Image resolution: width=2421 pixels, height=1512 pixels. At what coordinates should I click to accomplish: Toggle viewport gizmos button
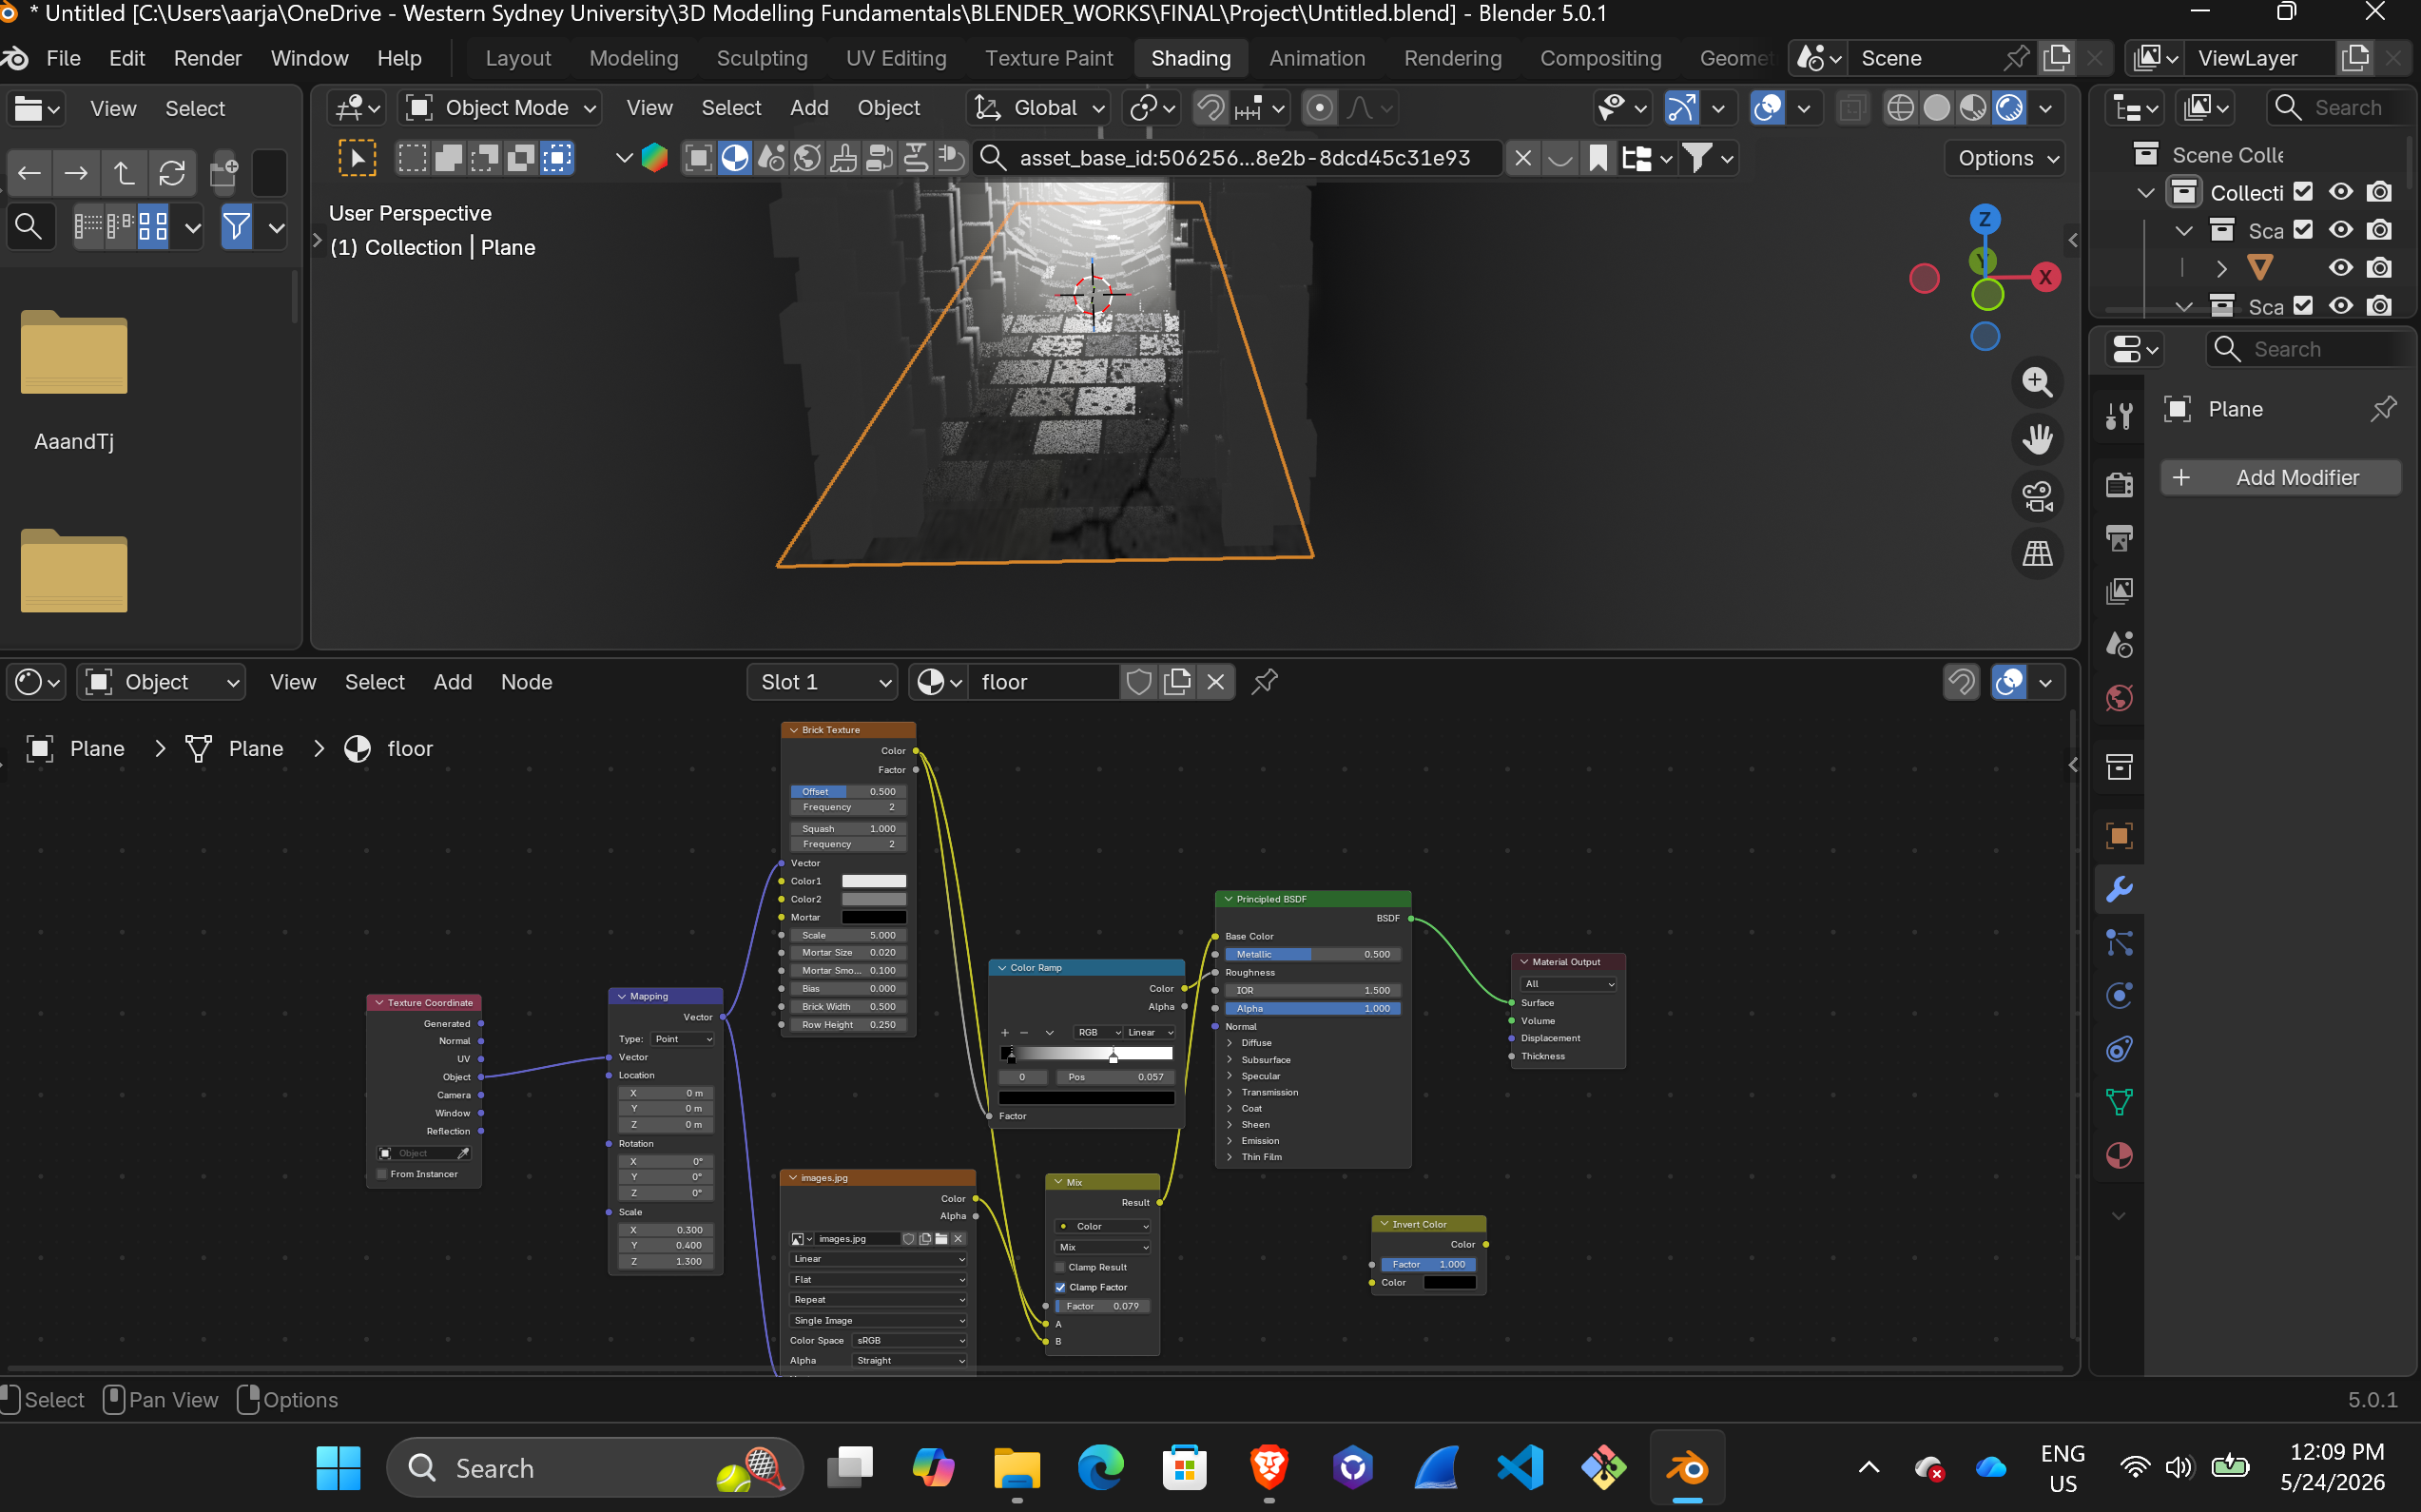(1682, 108)
